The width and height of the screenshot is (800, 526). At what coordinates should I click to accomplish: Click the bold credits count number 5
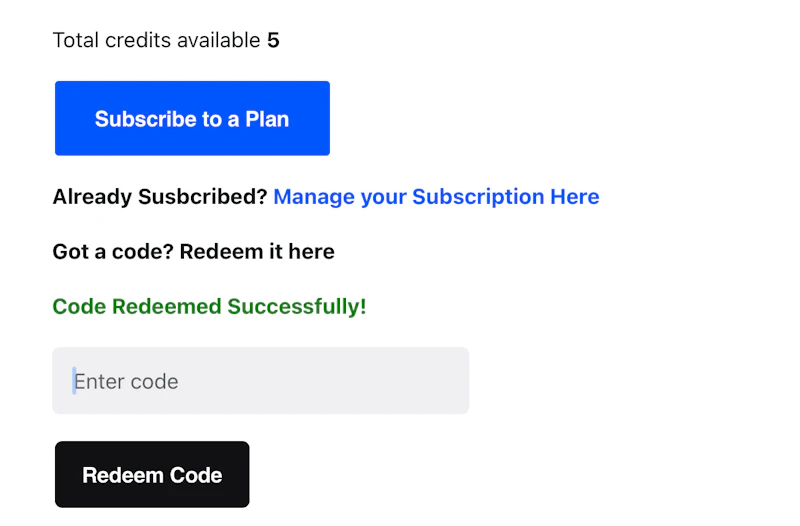273,41
